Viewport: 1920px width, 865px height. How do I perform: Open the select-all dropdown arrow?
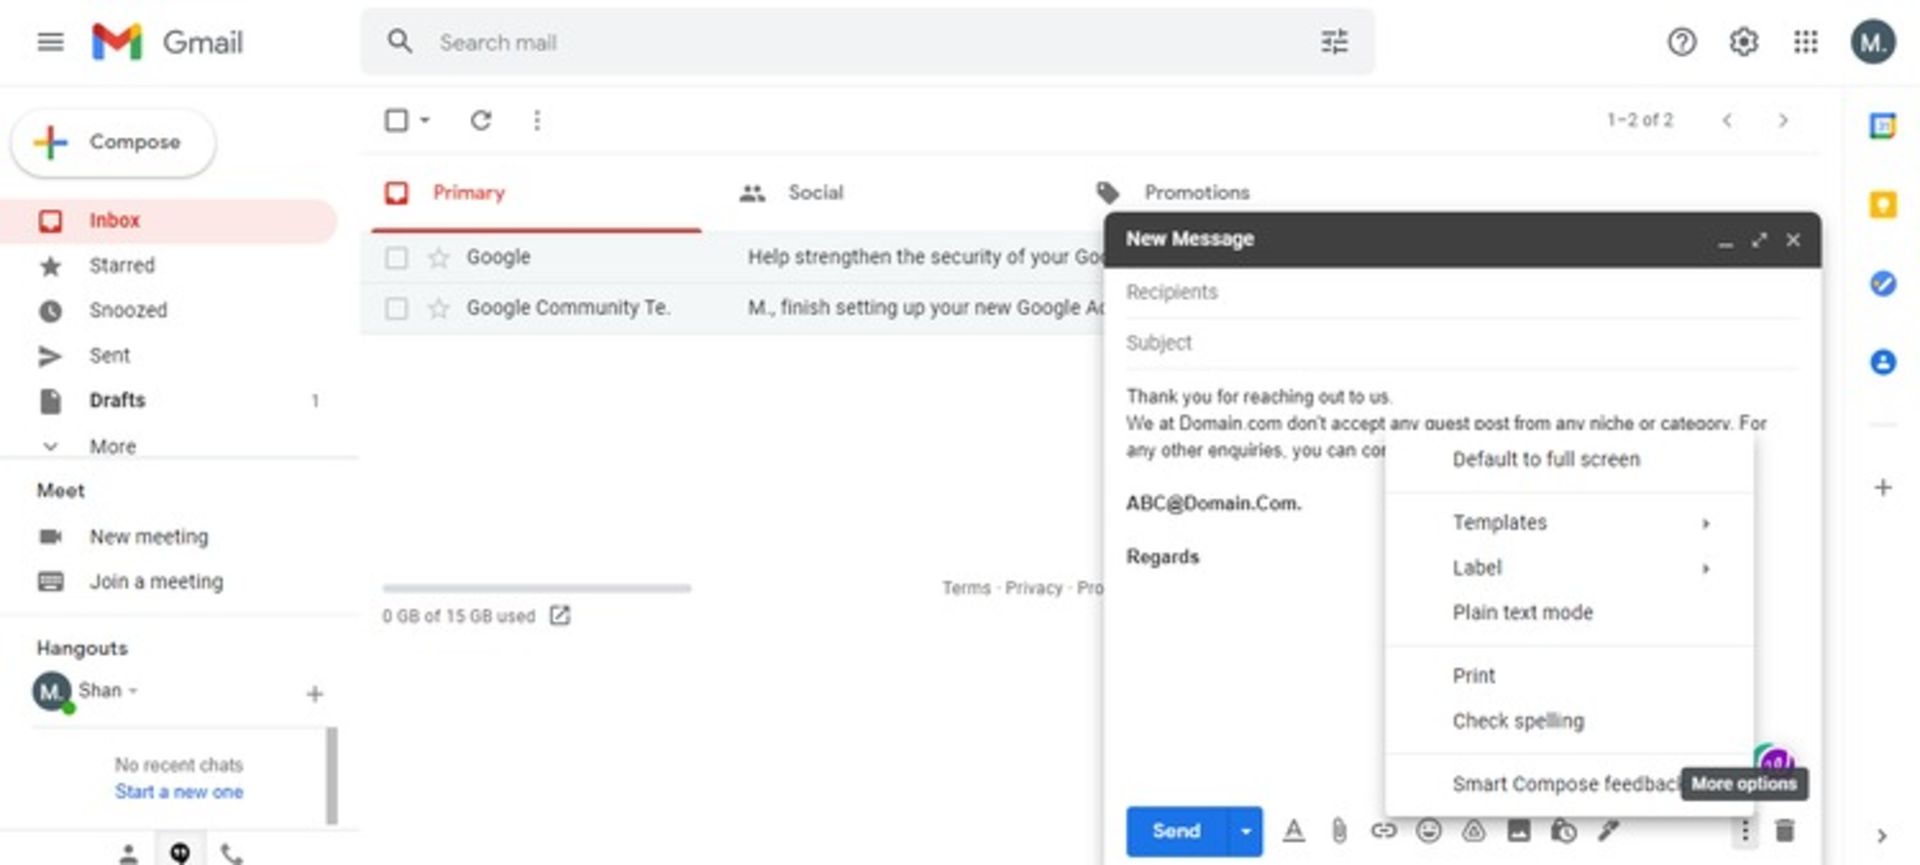(425, 121)
